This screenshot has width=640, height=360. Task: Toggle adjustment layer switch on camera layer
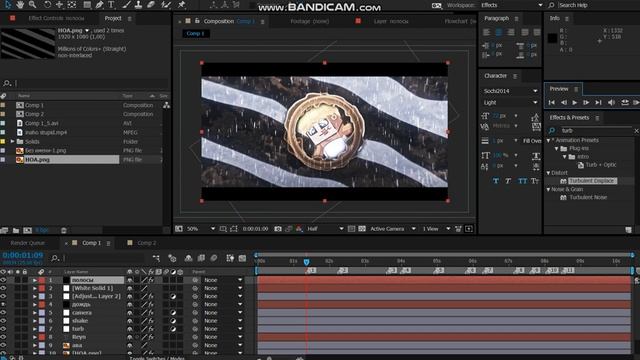click(173, 313)
